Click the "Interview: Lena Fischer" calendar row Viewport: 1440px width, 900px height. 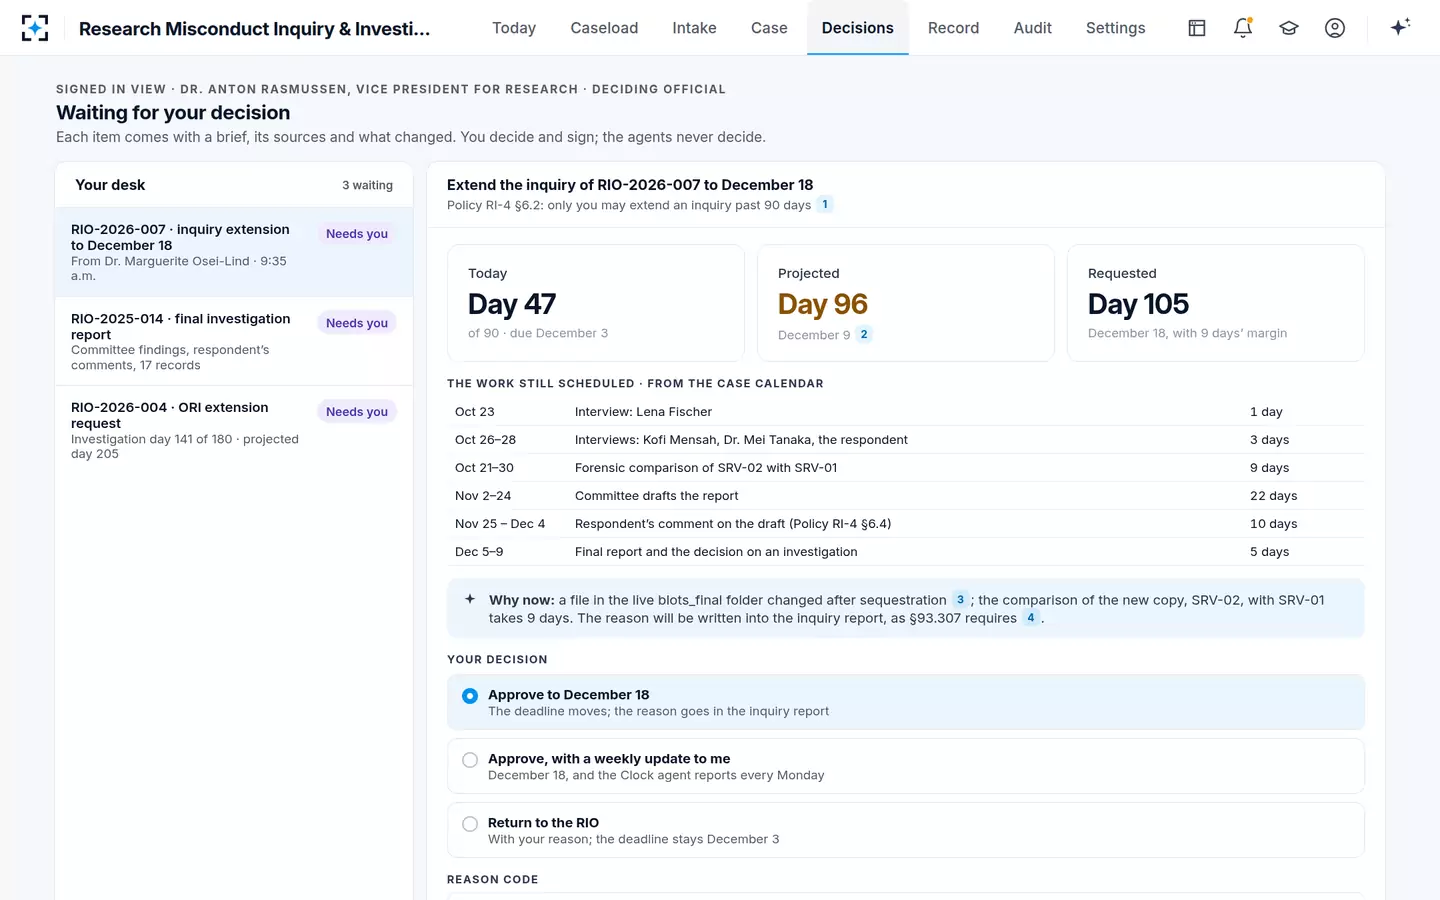click(x=906, y=412)
